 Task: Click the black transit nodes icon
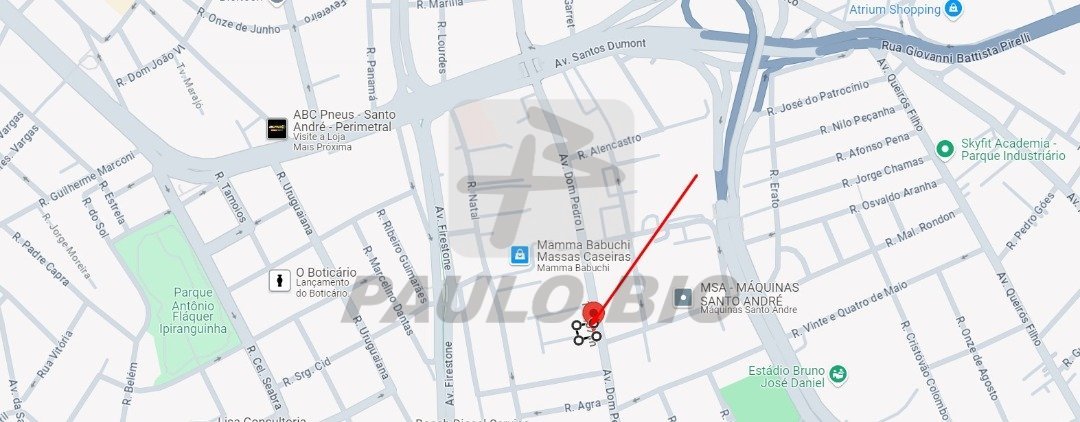[586, 333]
